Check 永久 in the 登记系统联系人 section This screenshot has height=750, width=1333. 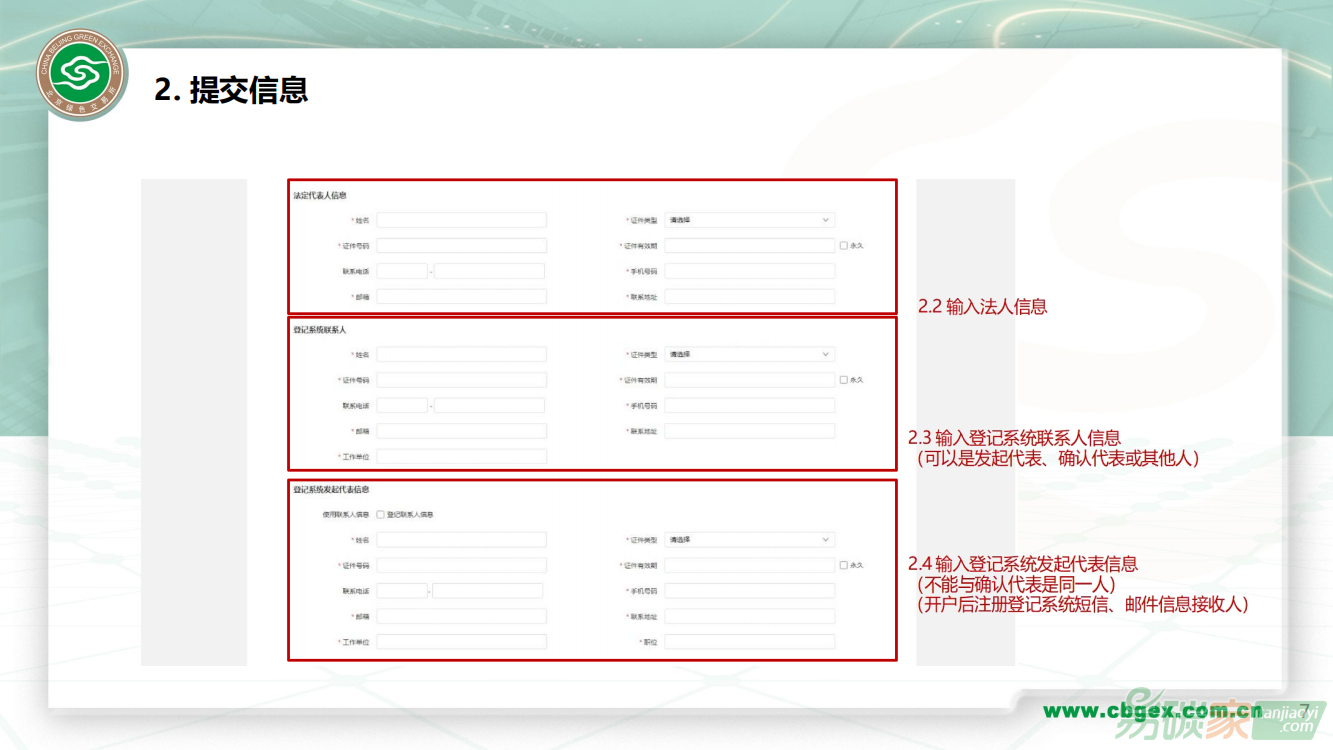[x=844, y=380]
